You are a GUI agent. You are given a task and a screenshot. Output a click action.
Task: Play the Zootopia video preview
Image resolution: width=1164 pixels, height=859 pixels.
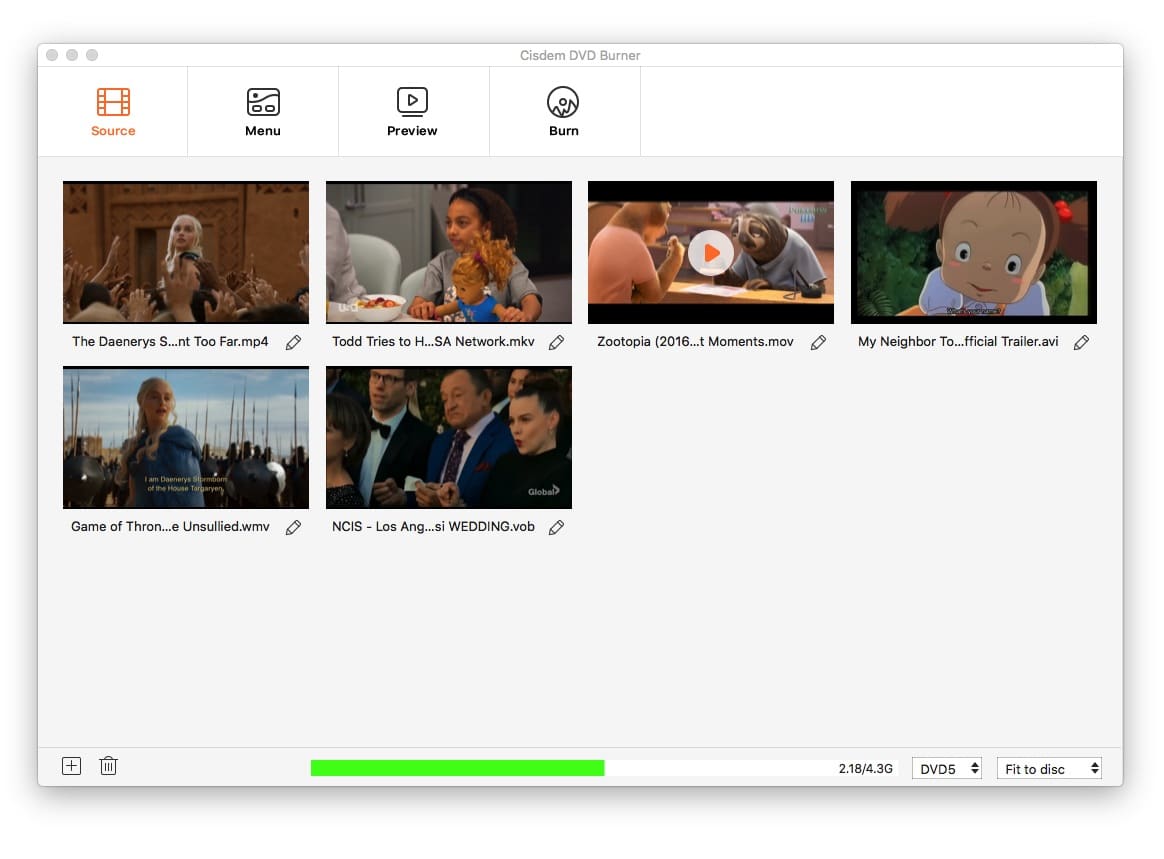pos(710,252)
